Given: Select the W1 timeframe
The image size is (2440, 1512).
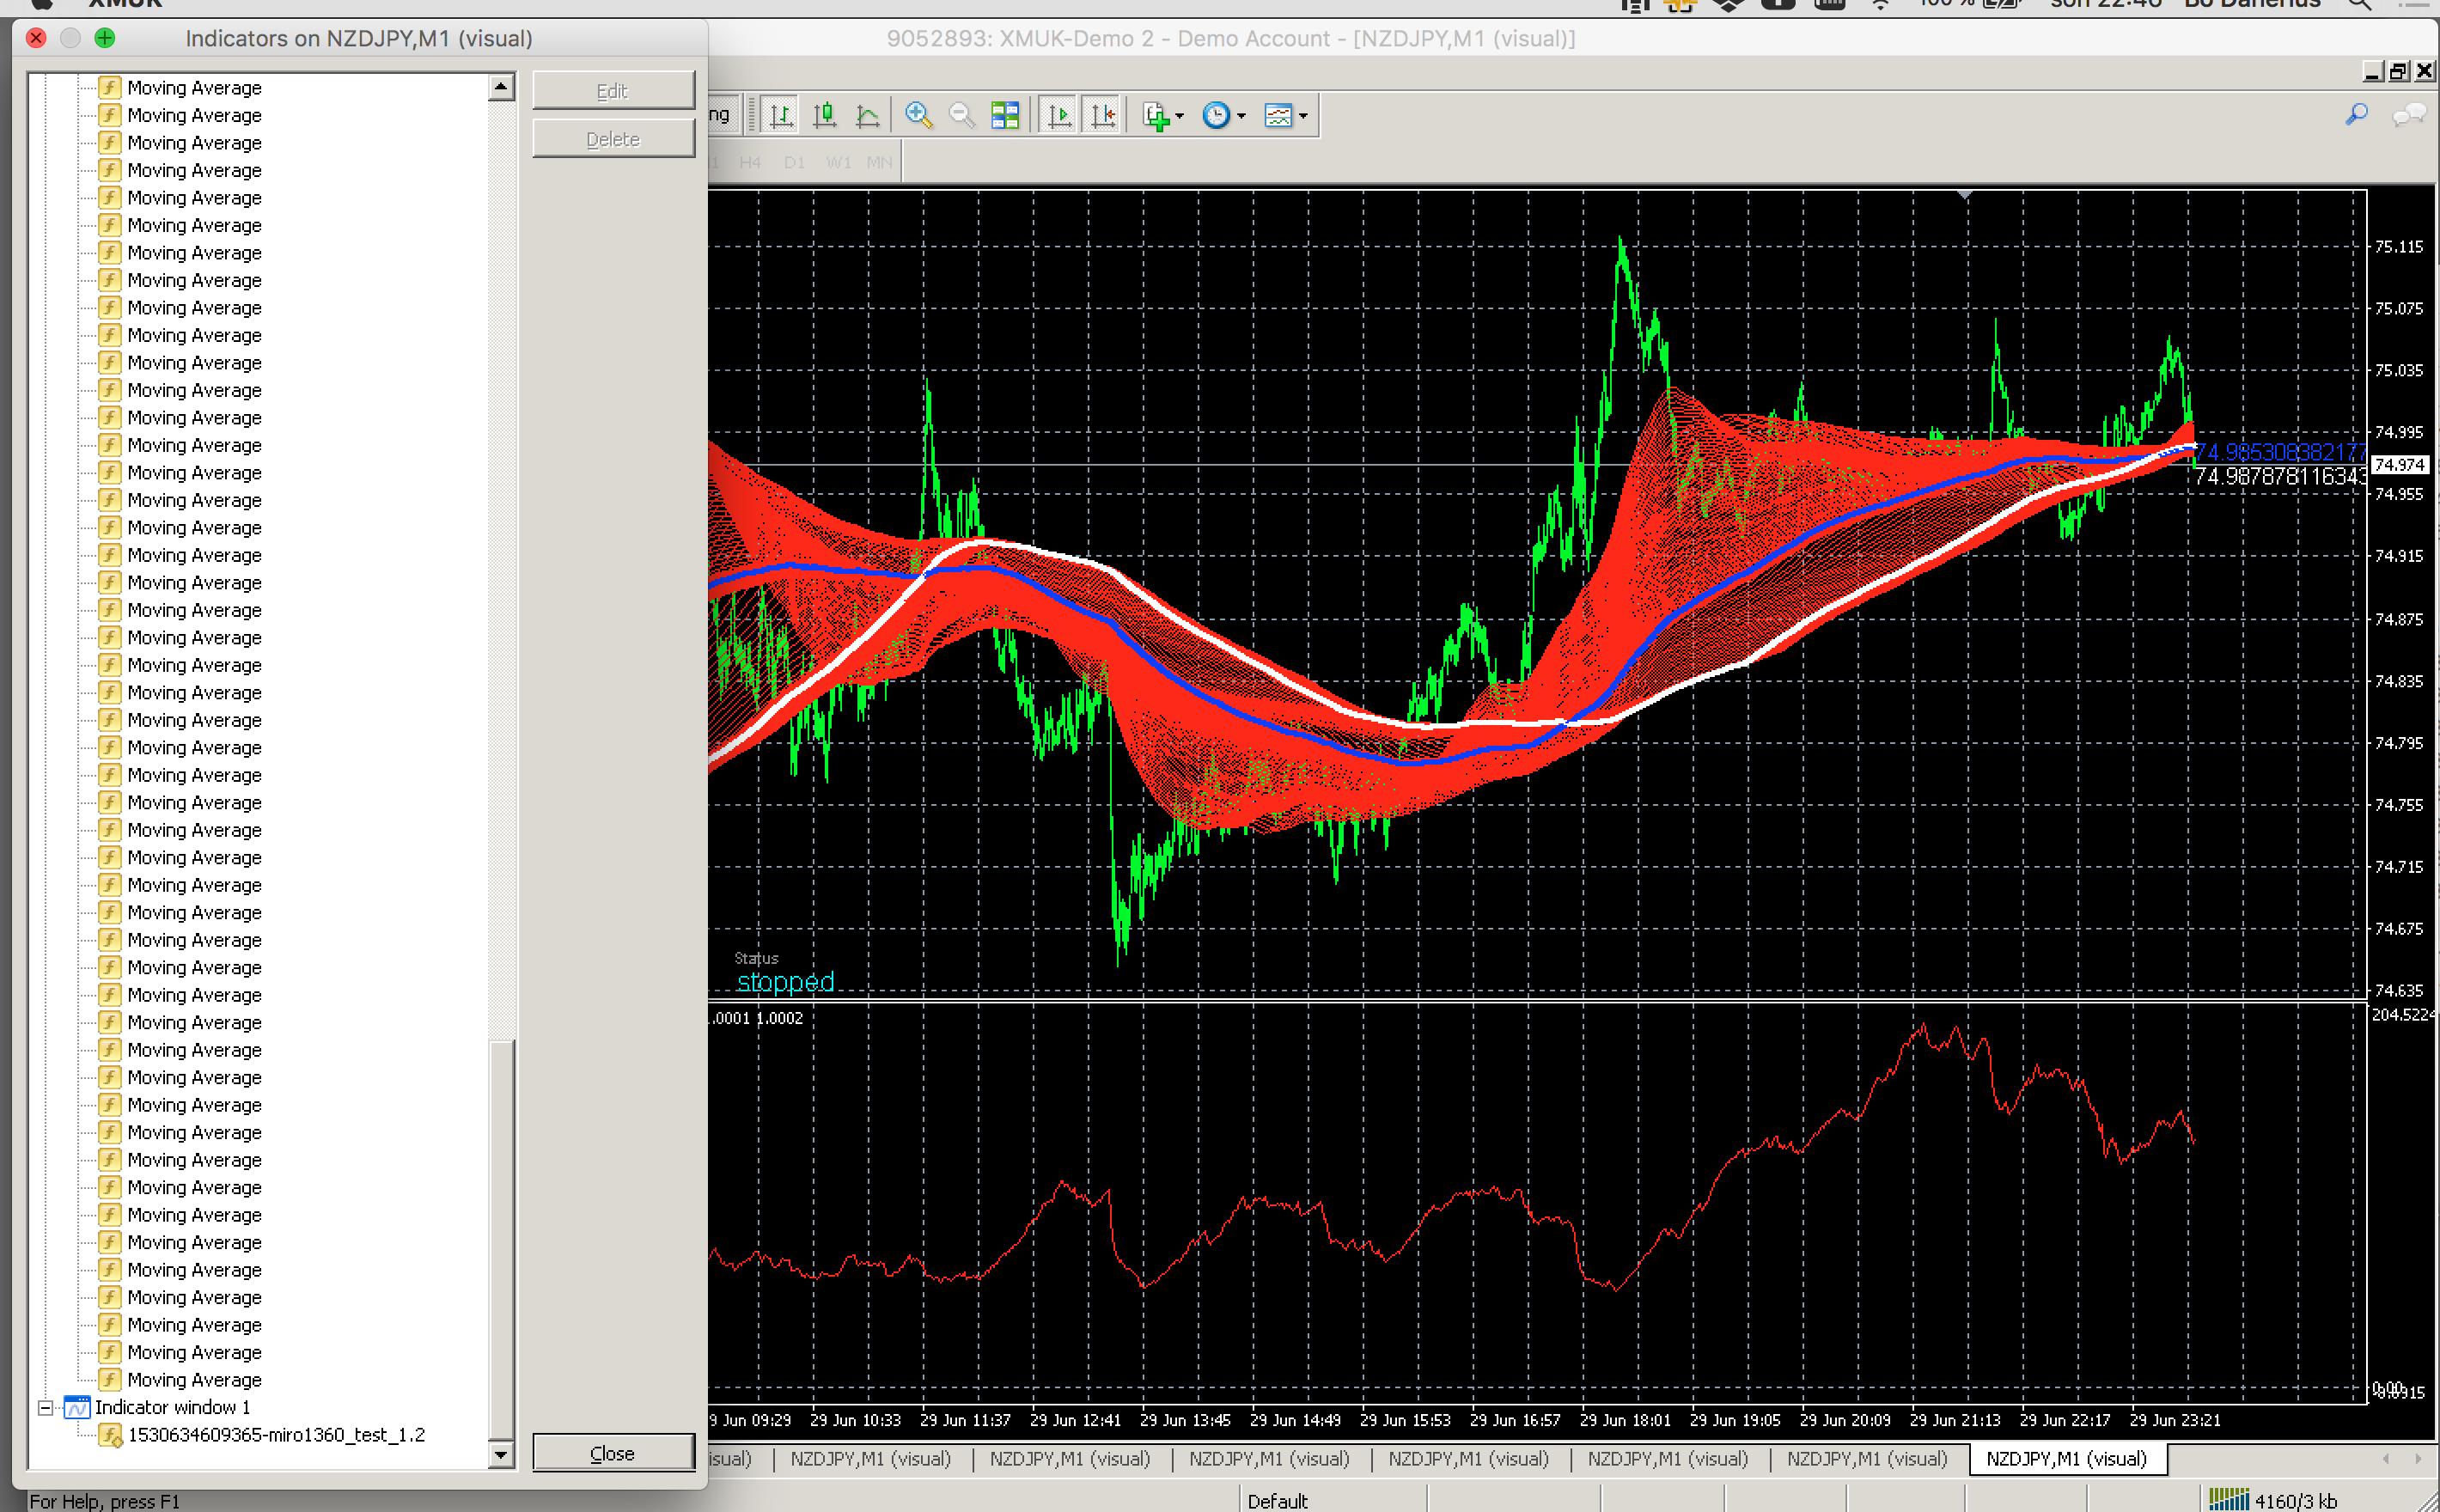Looking at the screenshot, I should coord(838,162).
